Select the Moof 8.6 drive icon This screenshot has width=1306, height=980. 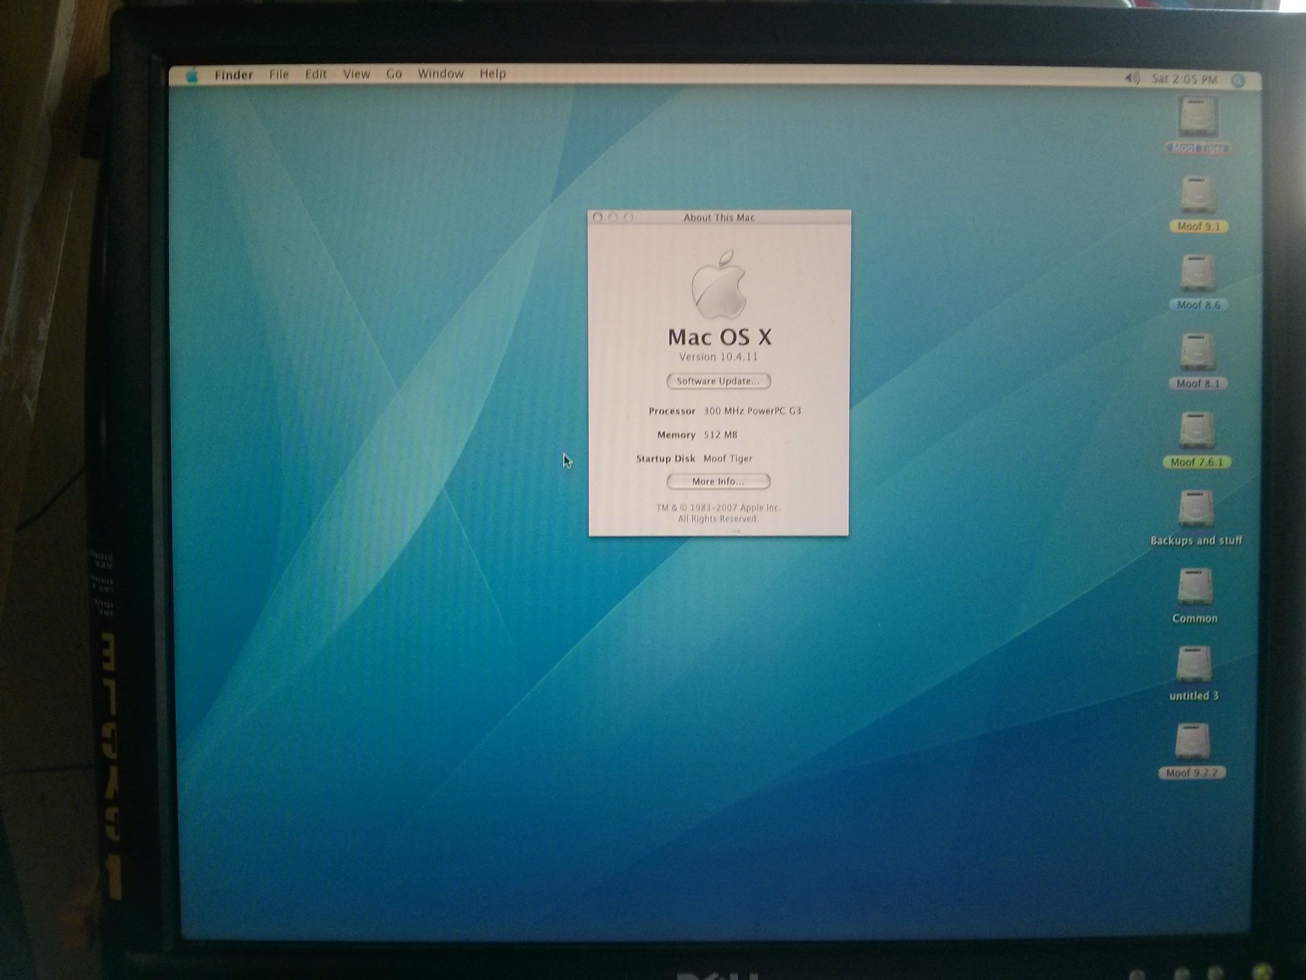pyautogui.click(x=1197, y=273)
